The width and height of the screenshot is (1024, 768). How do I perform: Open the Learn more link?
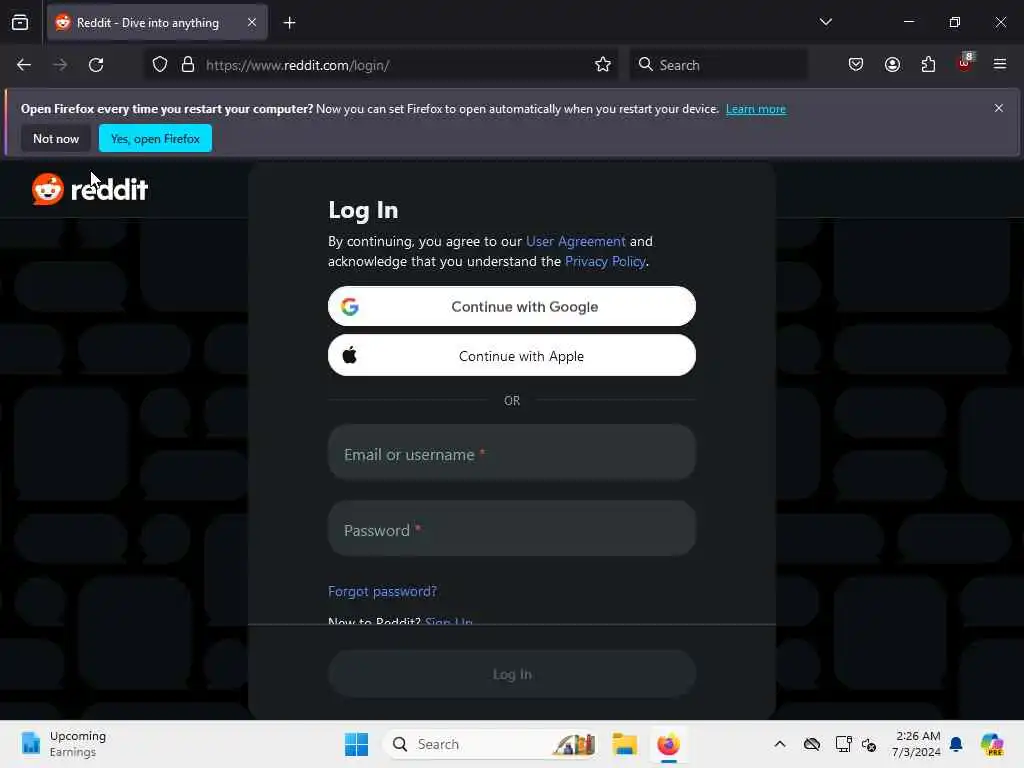pos(756,109)
